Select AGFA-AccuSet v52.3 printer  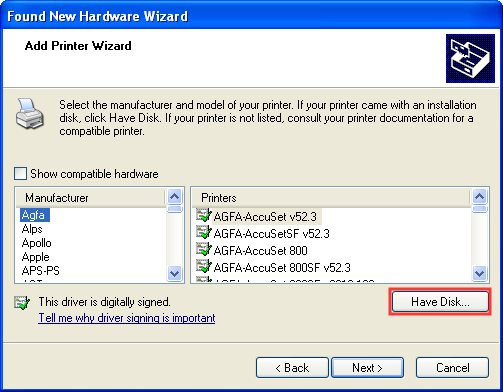click(265, 217)
